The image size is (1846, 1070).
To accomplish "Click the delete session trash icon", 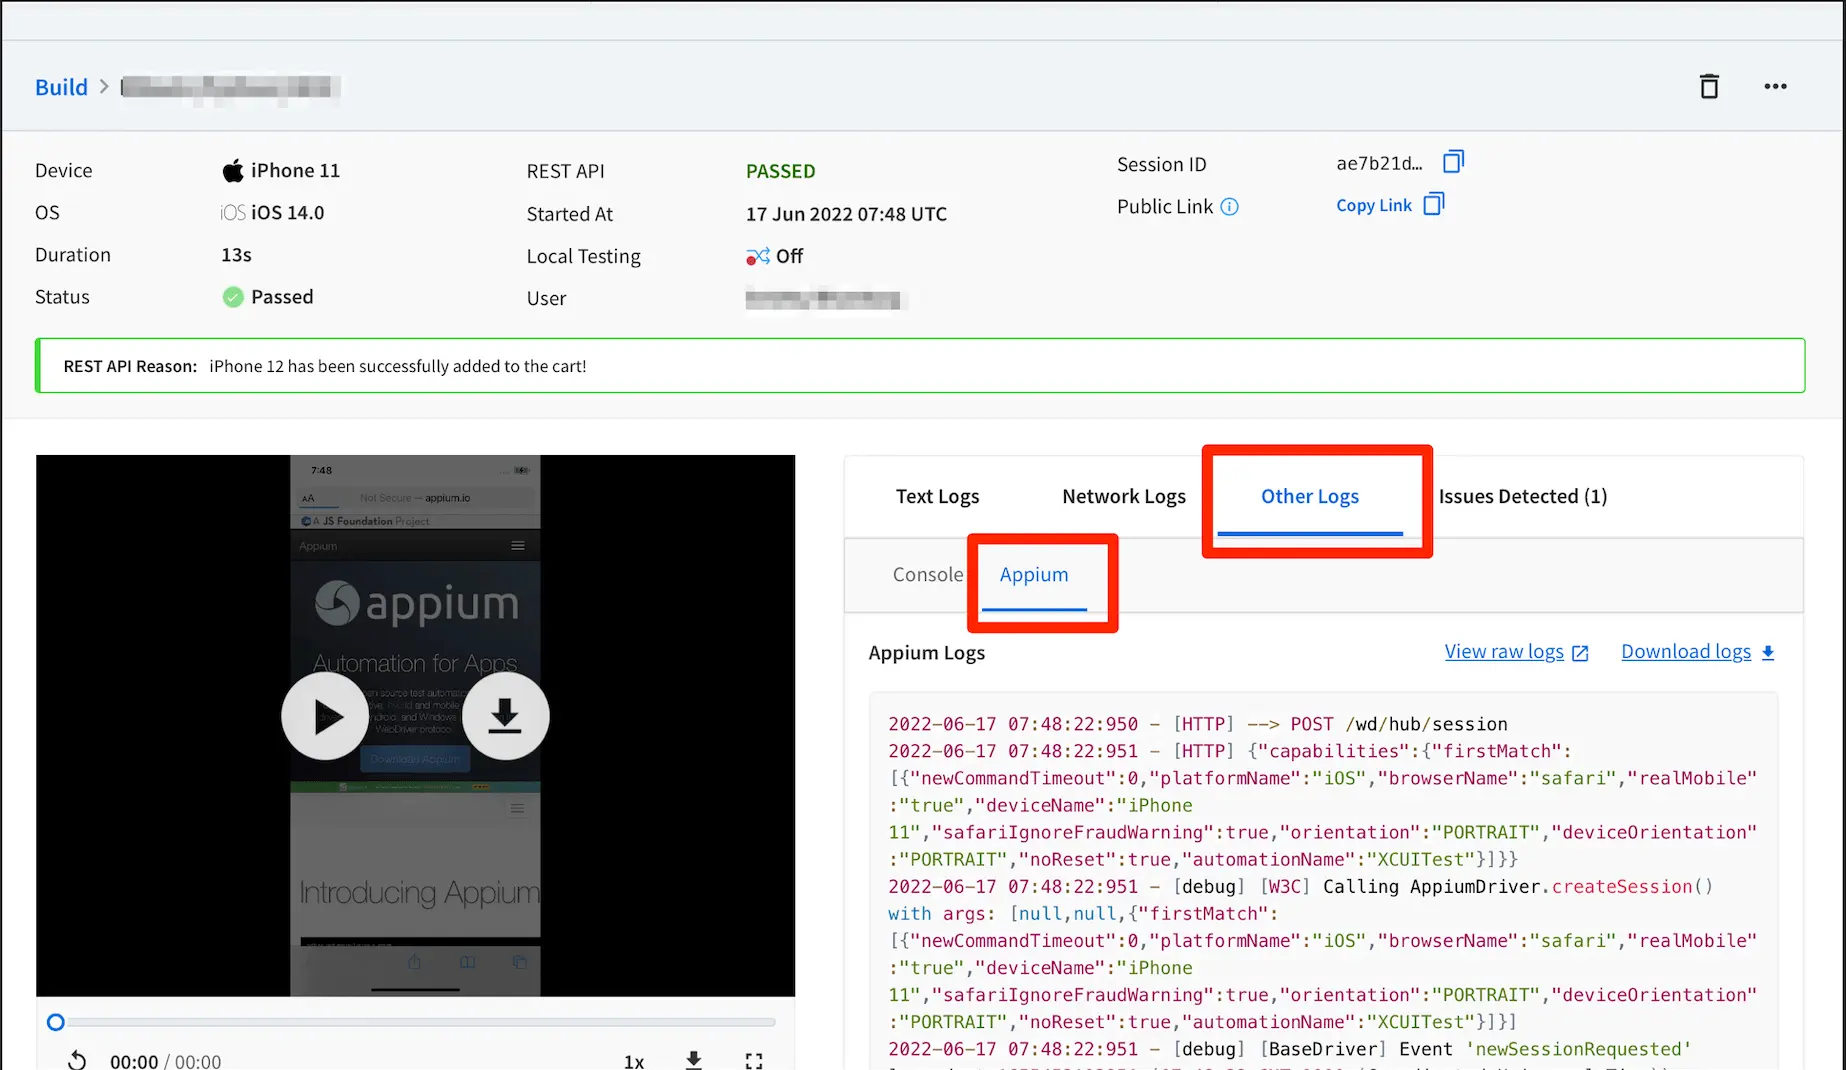I will pos(1709,87).
